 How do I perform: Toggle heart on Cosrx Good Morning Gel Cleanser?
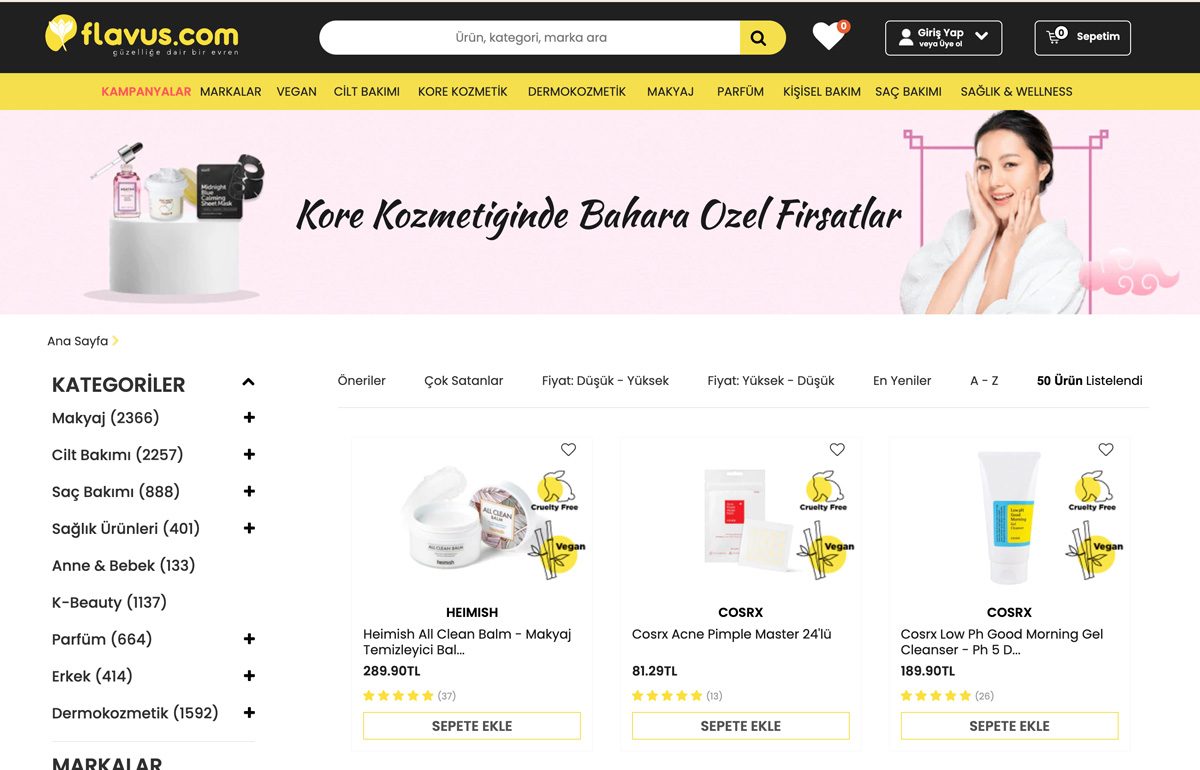(x=1105, y=450)
